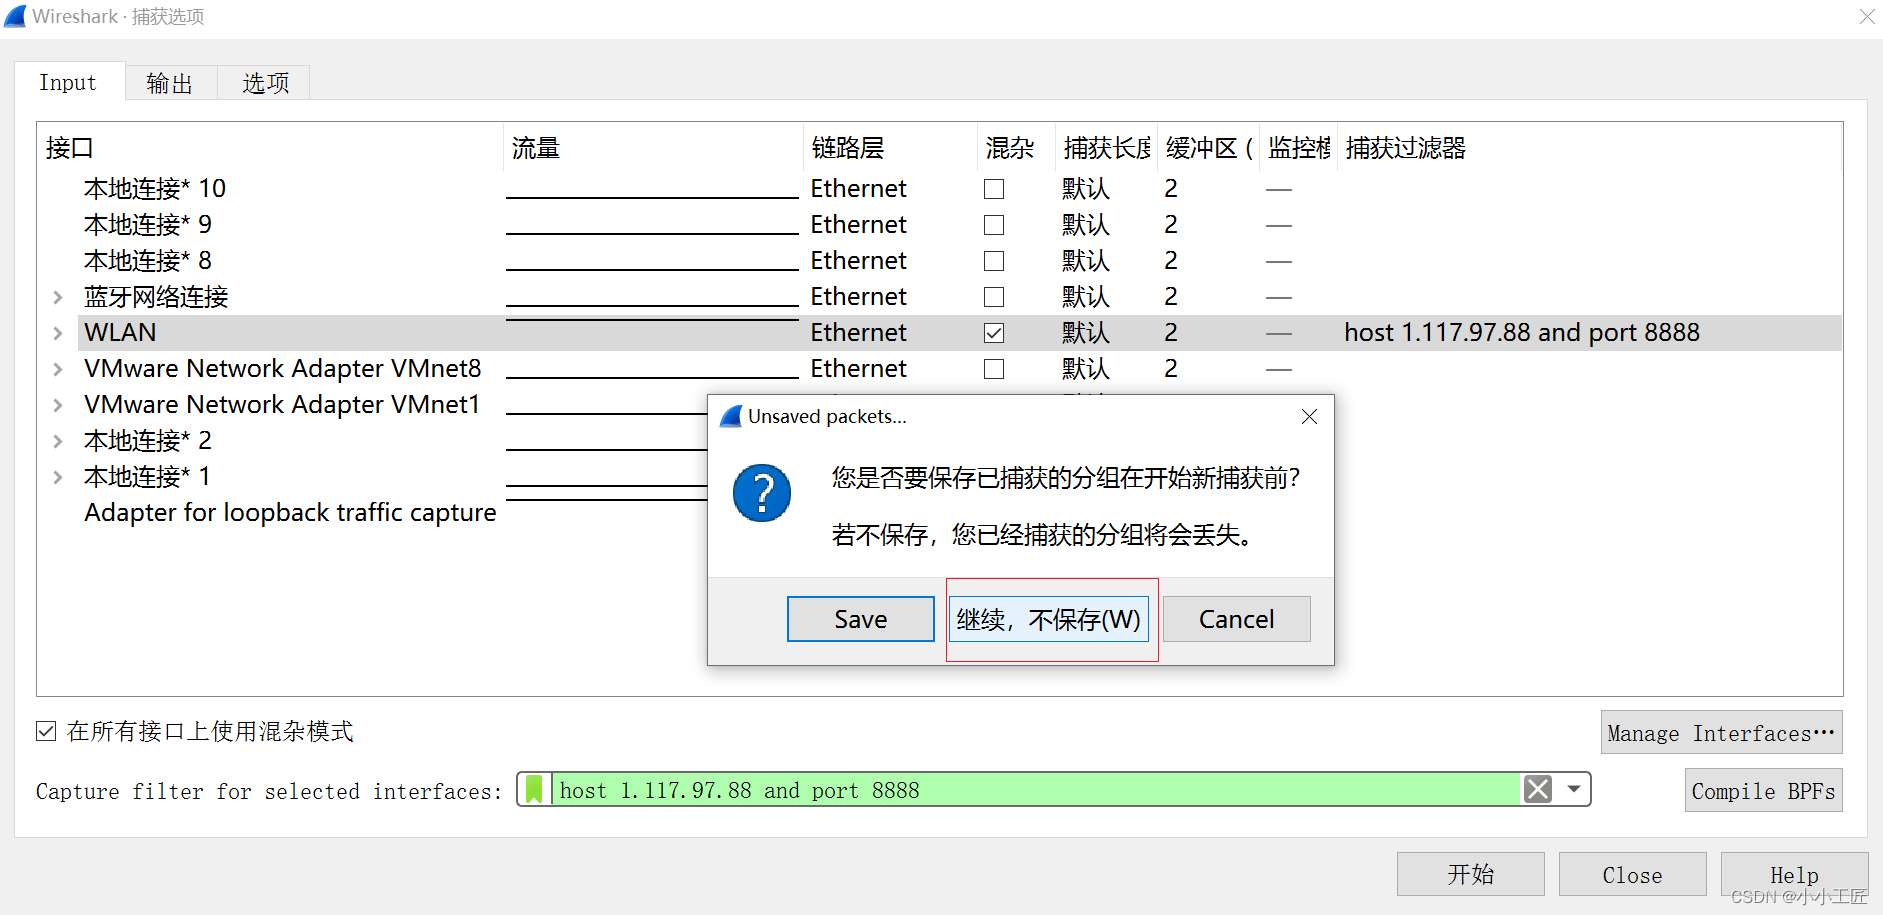1883x915 pixels.
Task: Select the 本地连接* 1 interface
Action: tap(148, 476)
